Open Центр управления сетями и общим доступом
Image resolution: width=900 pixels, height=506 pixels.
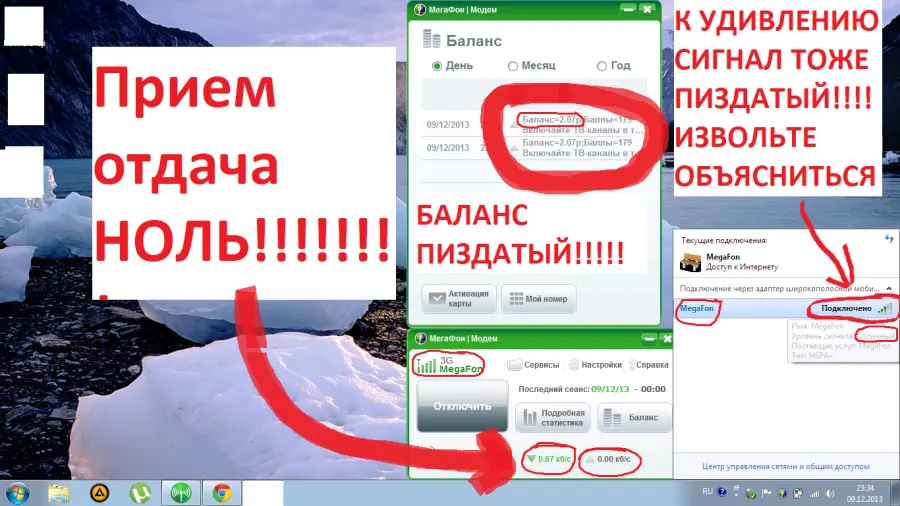786,466
